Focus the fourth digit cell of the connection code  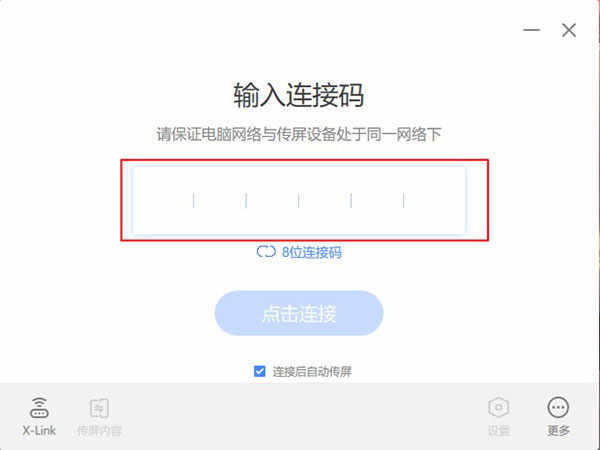click(324, 200)
